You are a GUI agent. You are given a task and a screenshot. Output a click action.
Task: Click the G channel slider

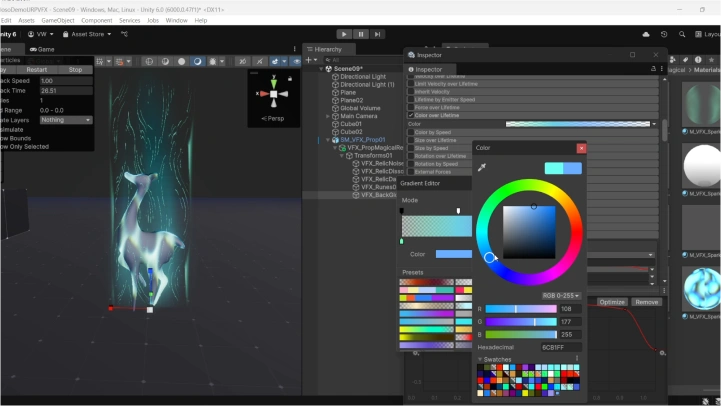(521, 322)
